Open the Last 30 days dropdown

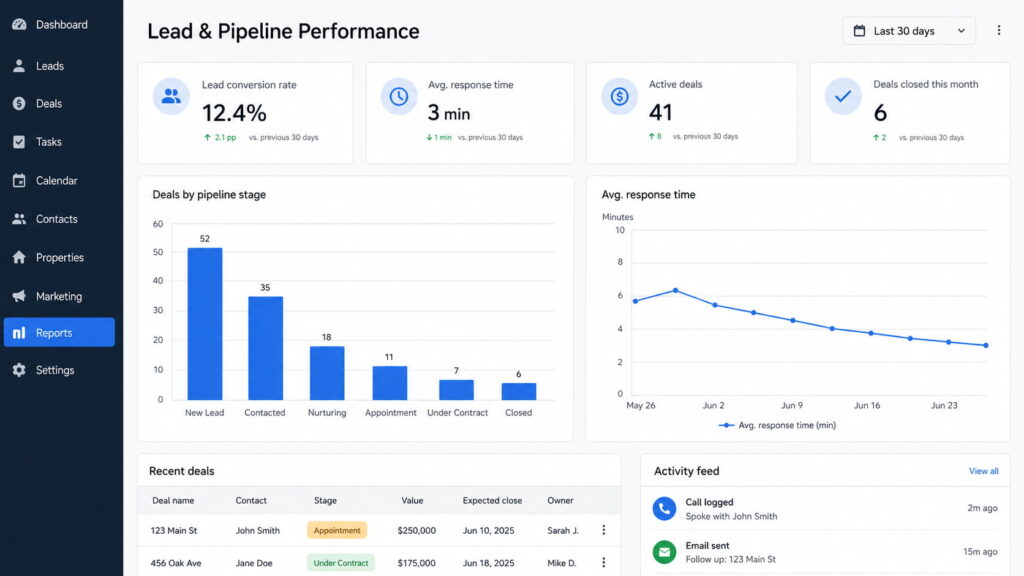[909, 31]
